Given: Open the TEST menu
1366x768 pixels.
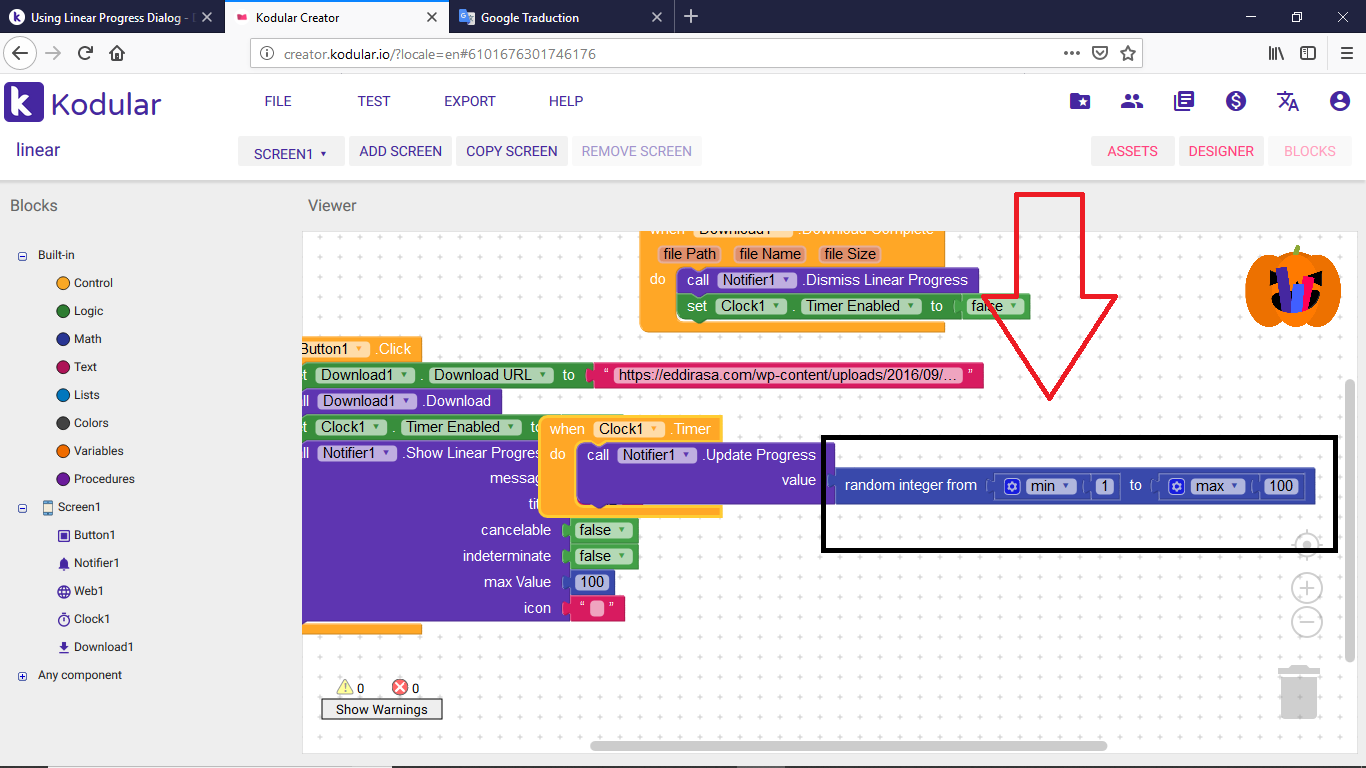Looking at the screenshot, I should [x=374, y=101].
